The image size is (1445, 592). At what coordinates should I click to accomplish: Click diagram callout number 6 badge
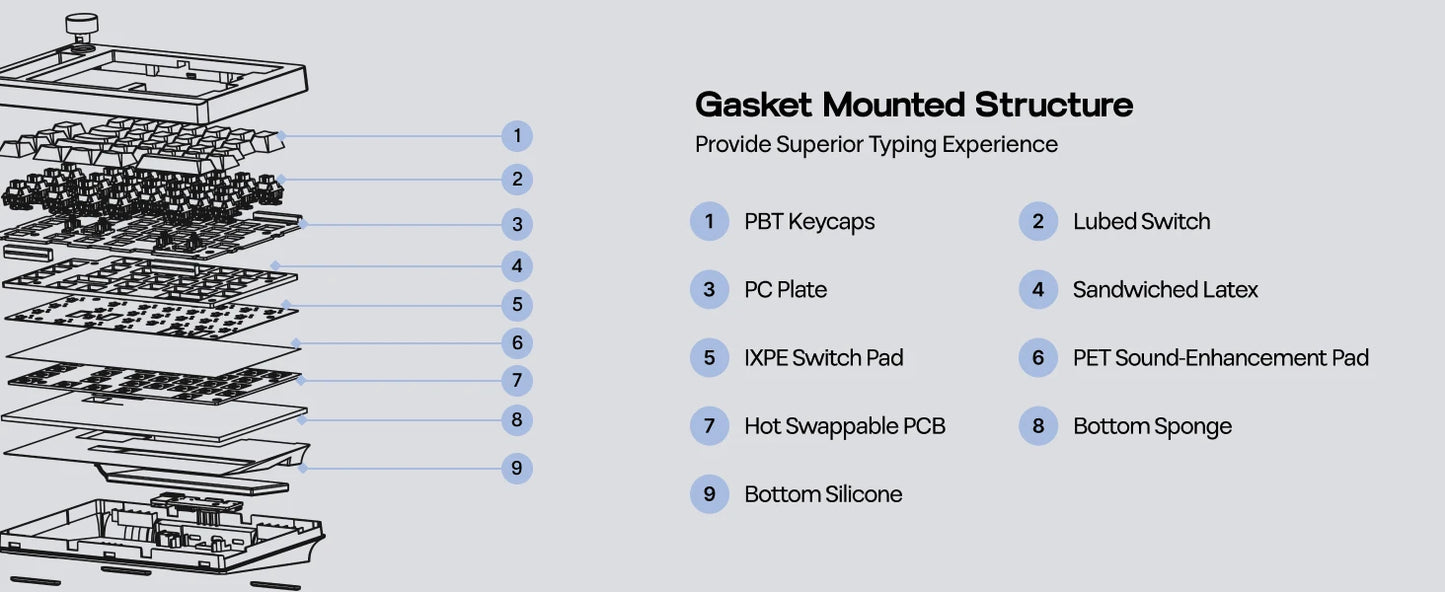click(x=516, y=343)
